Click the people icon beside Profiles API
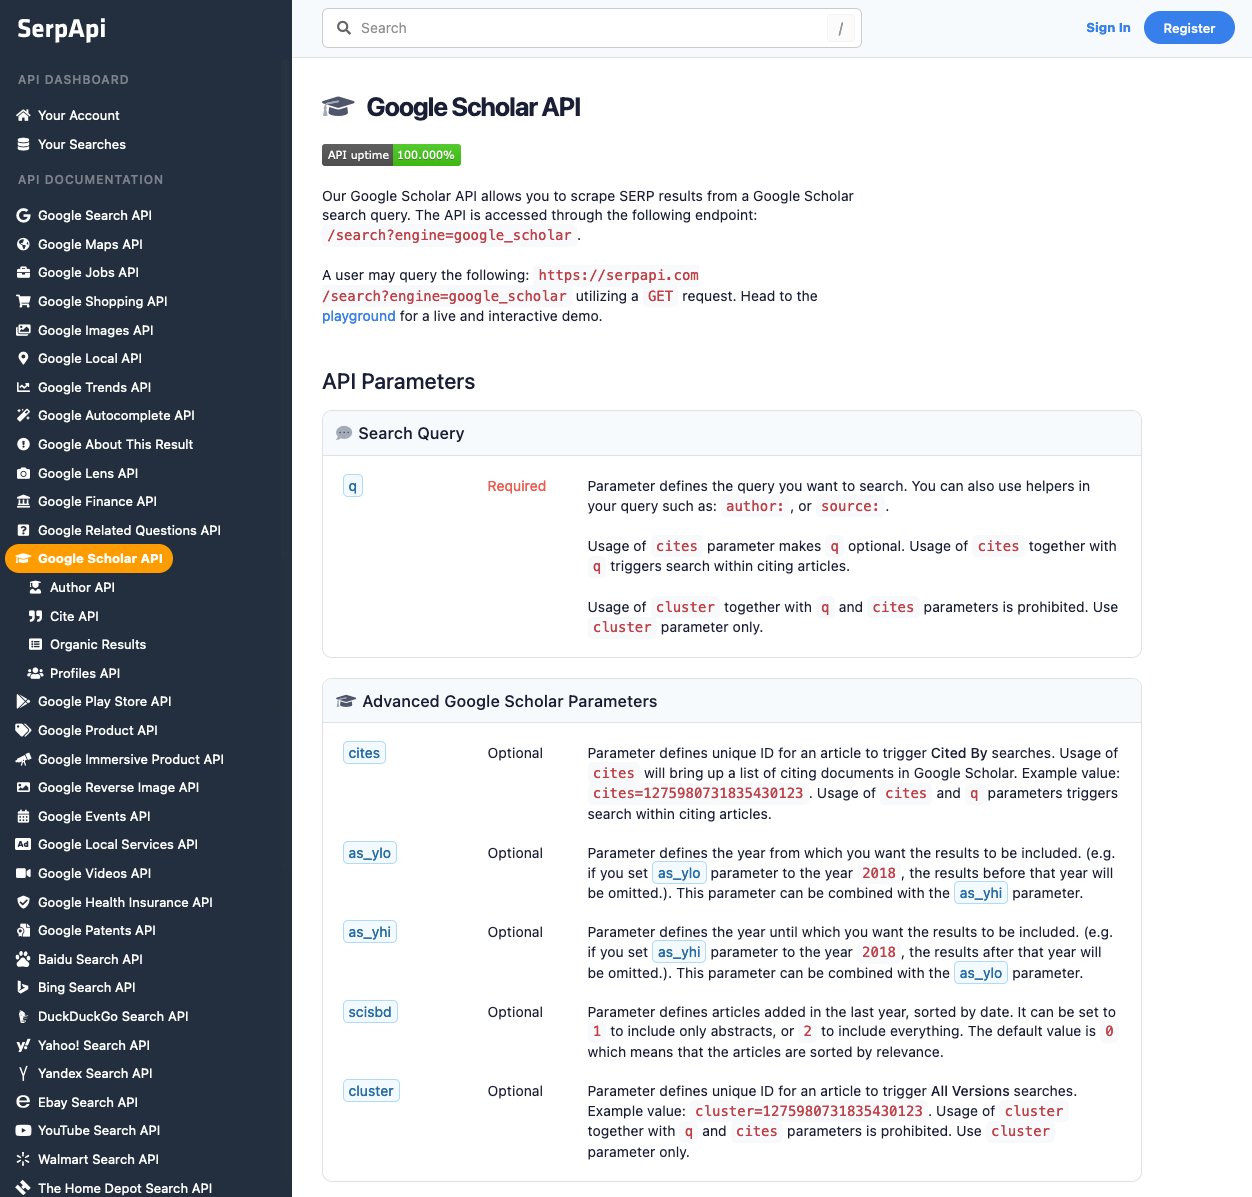 pyautogui.click(x=35, y=673)
